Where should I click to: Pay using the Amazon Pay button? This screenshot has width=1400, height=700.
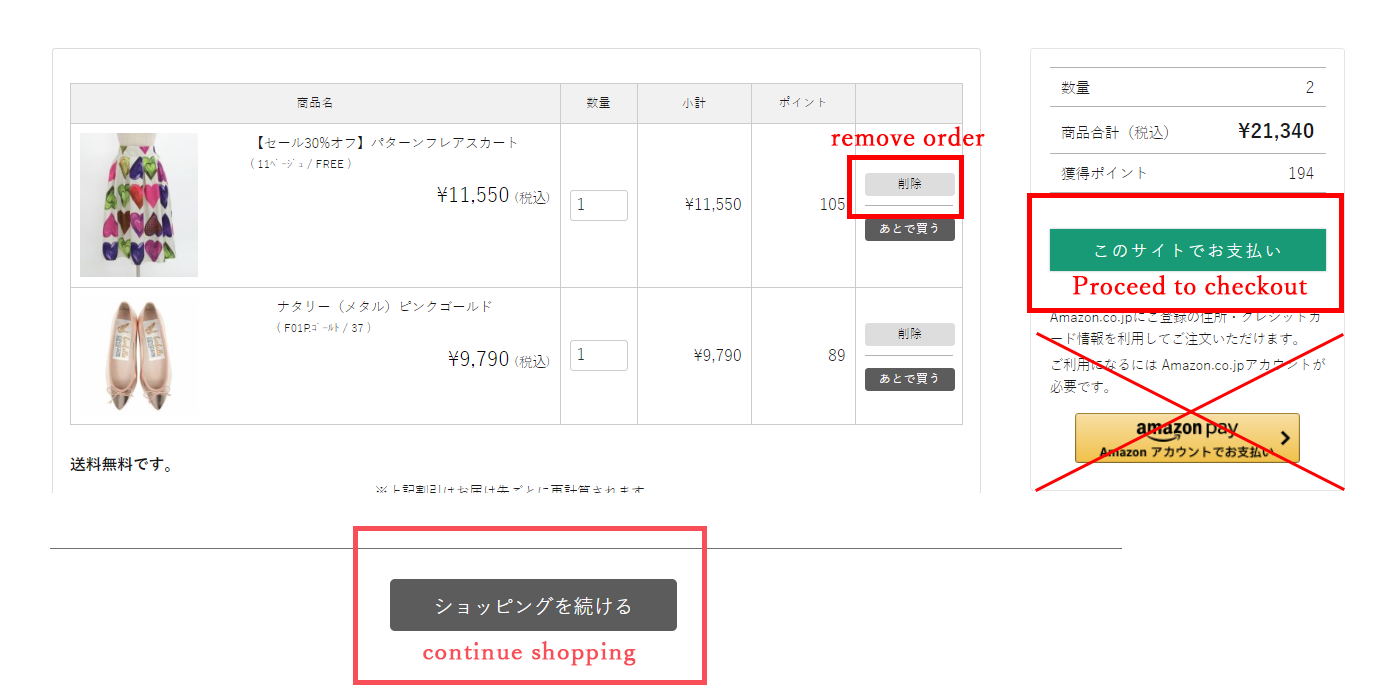(x=1187, y=438)
